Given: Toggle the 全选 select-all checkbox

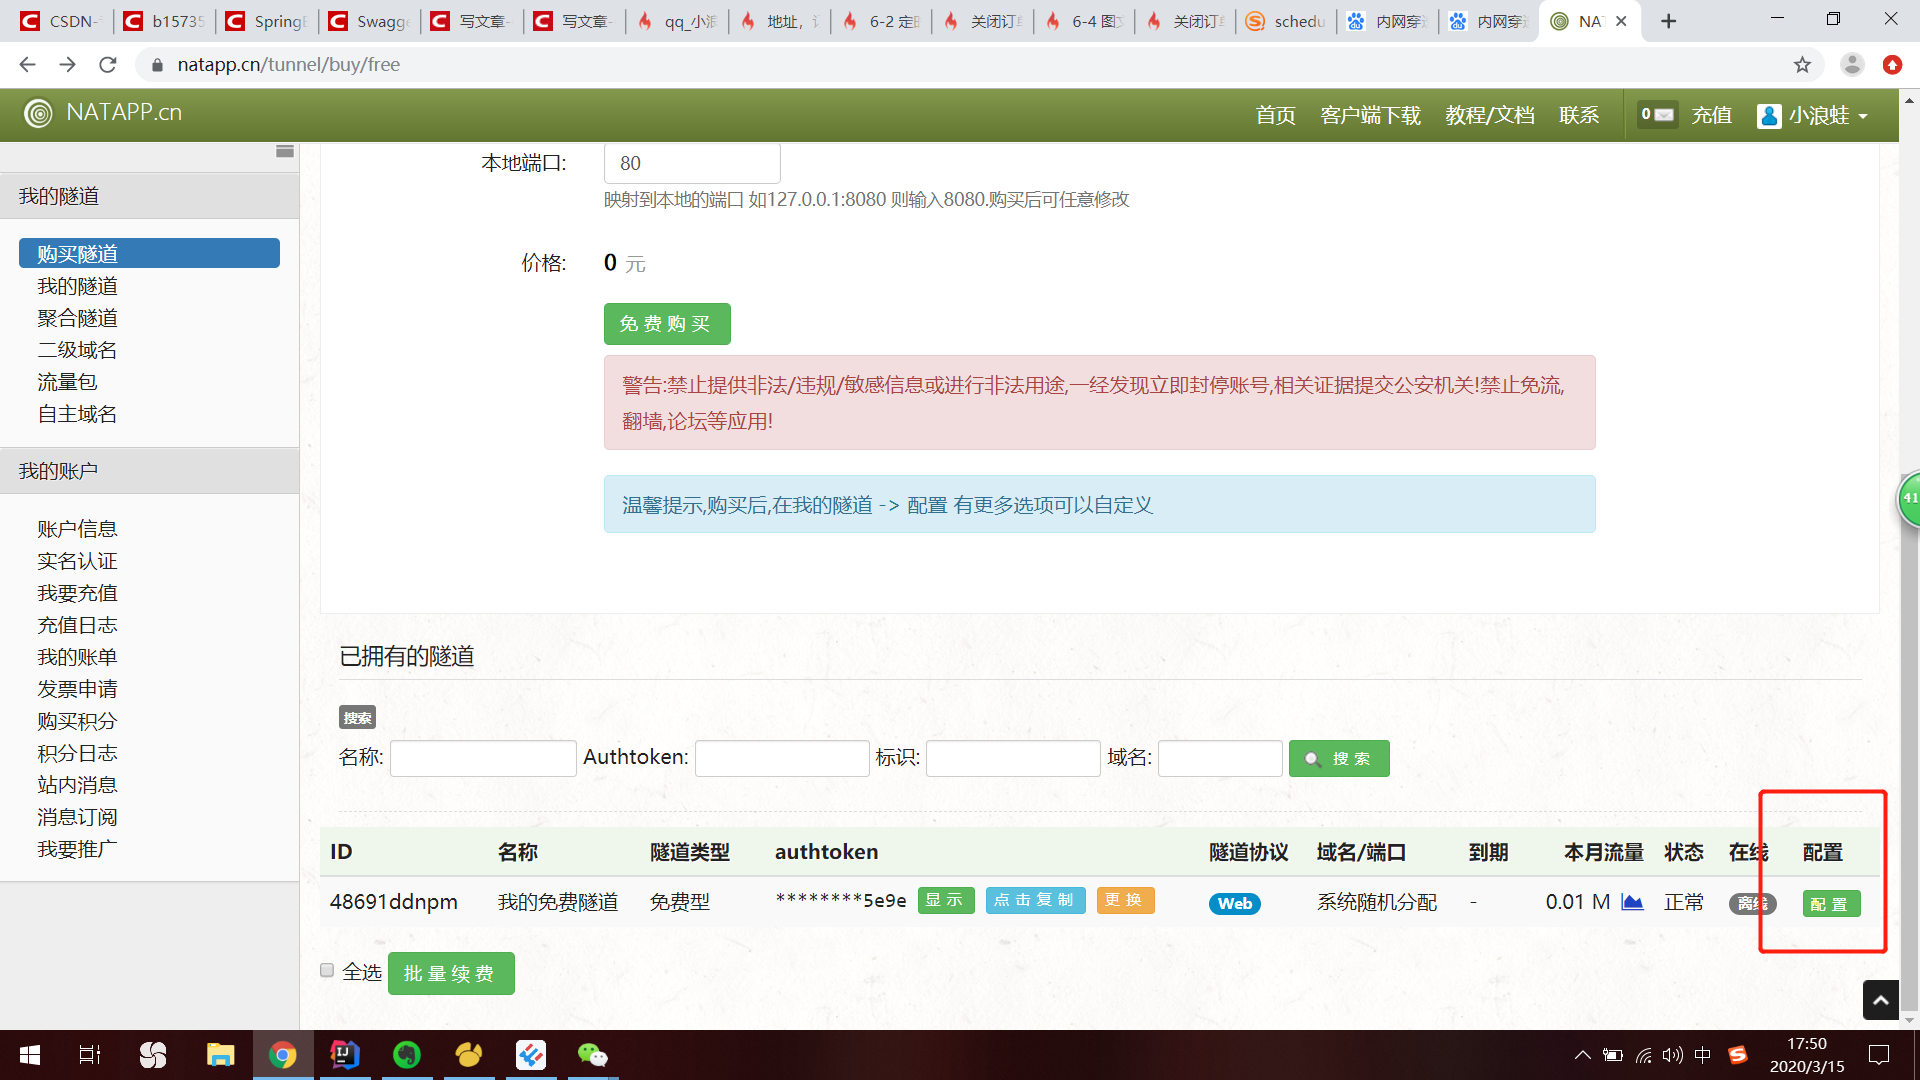Looking at the screenshot, I should [x=327, y=970].
